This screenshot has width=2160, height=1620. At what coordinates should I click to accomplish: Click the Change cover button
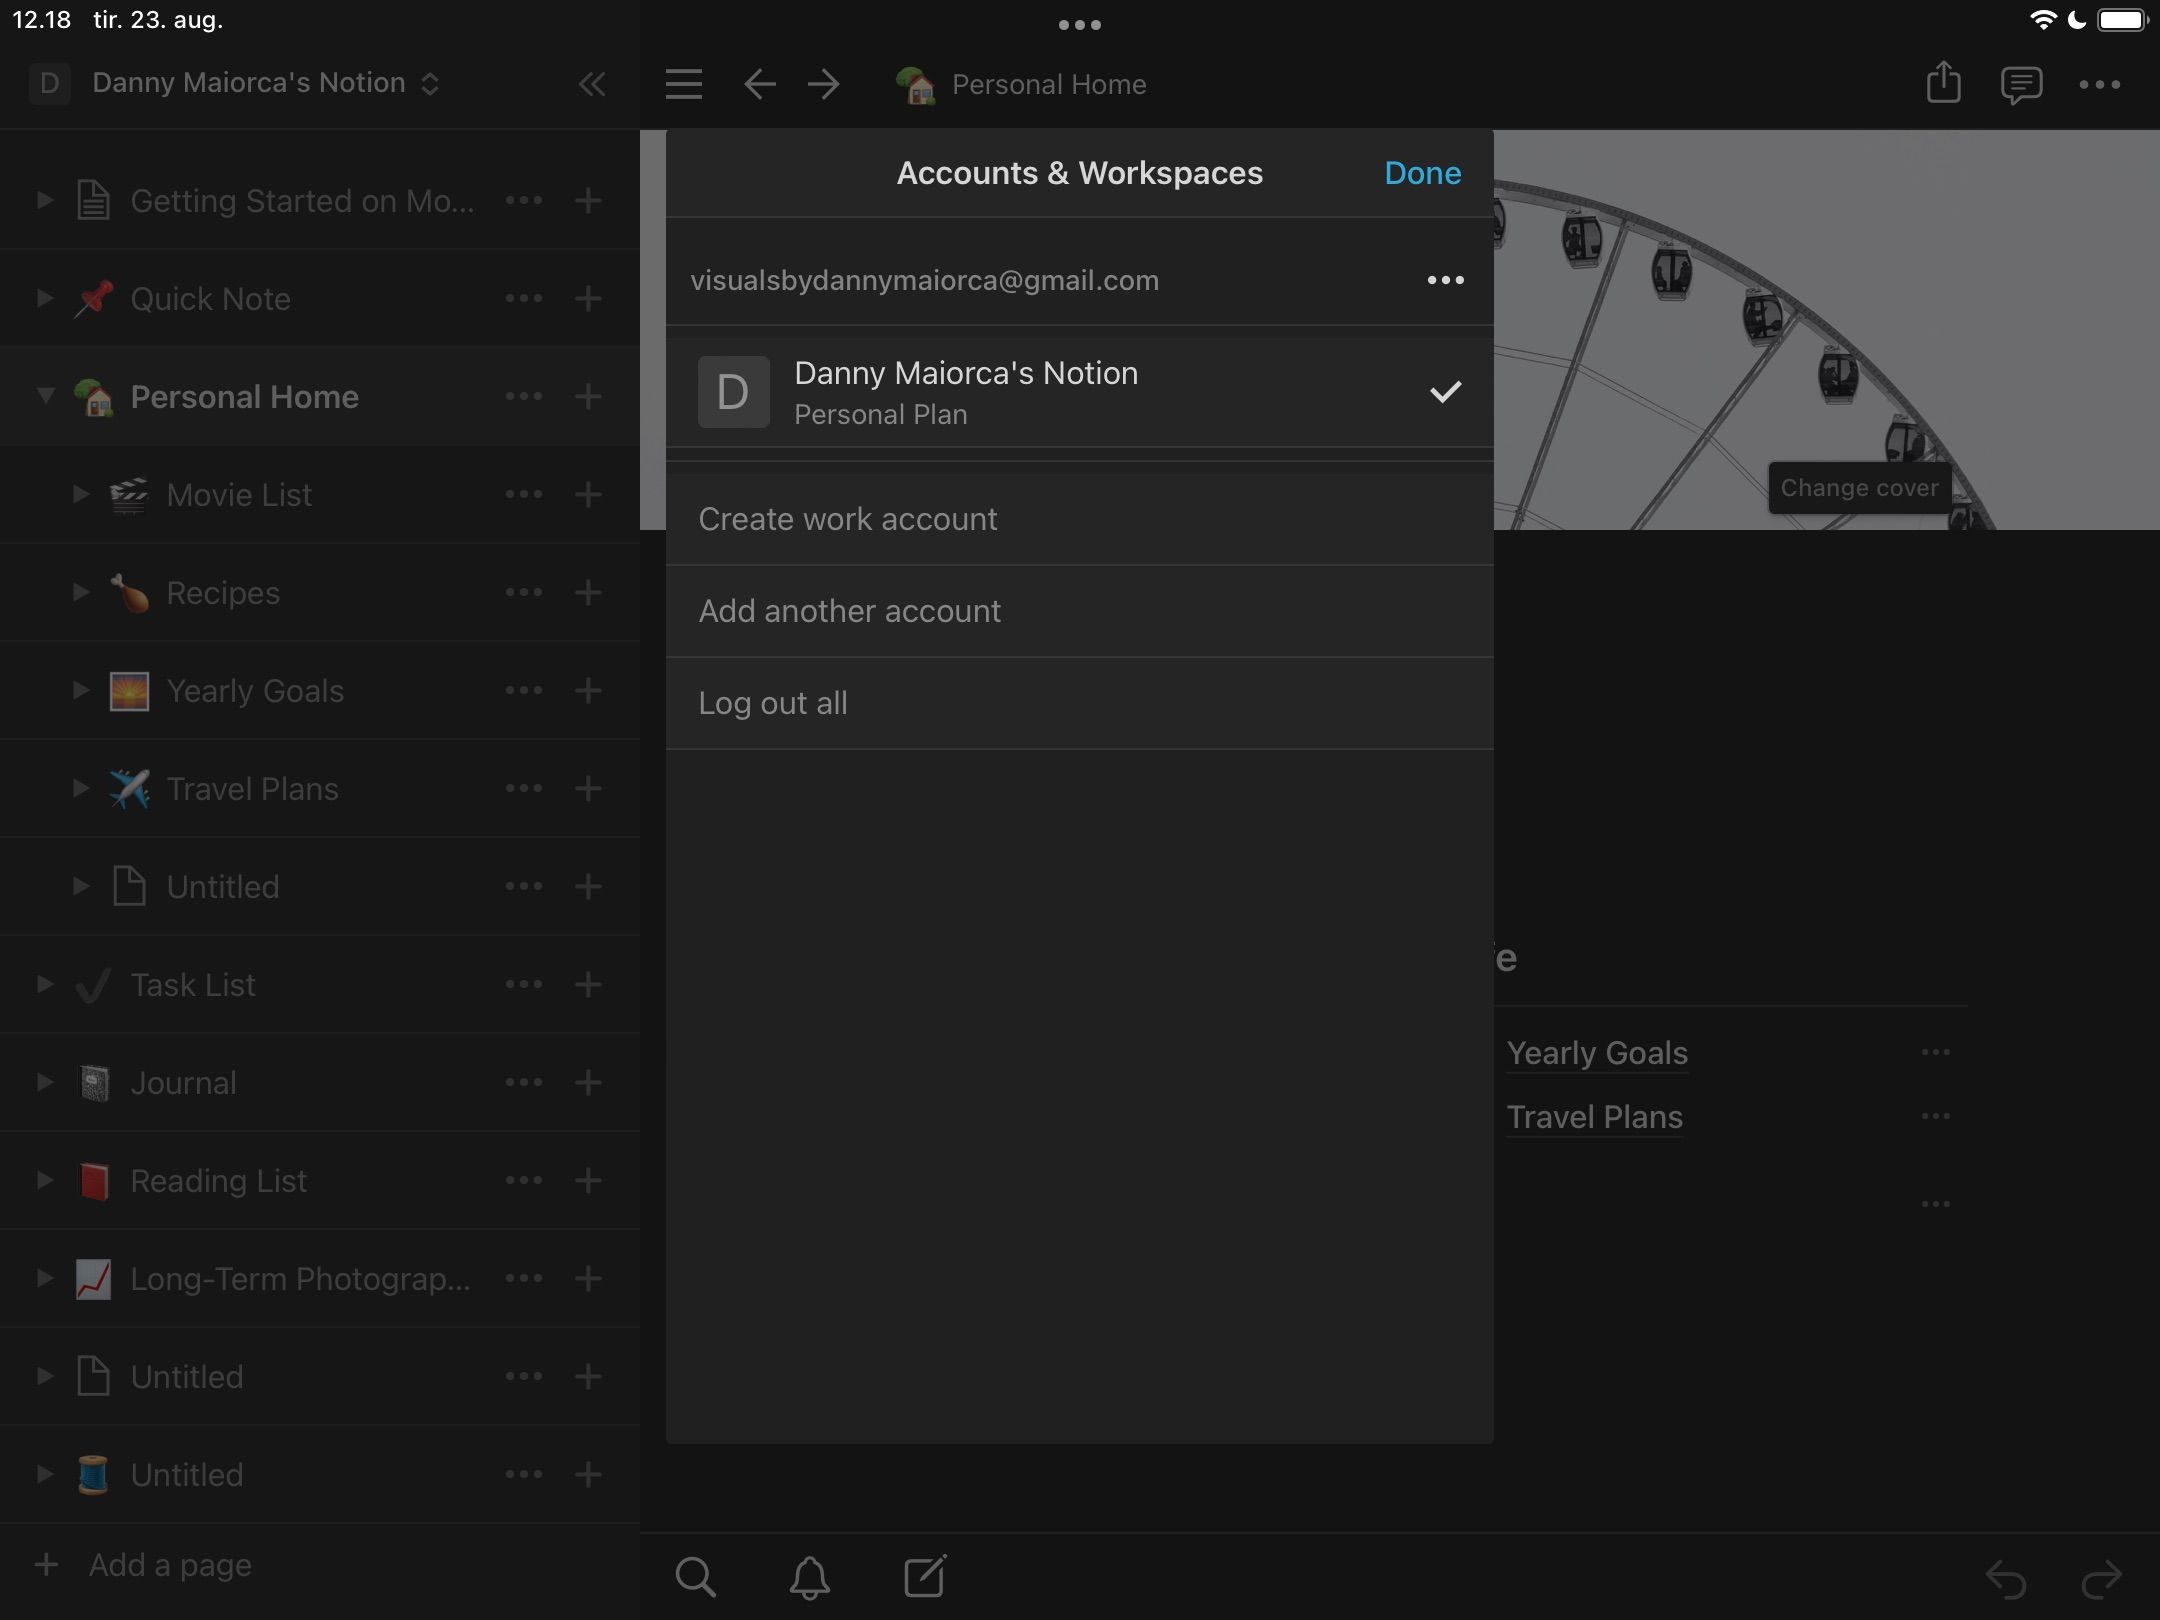(x=1859, y=488)
